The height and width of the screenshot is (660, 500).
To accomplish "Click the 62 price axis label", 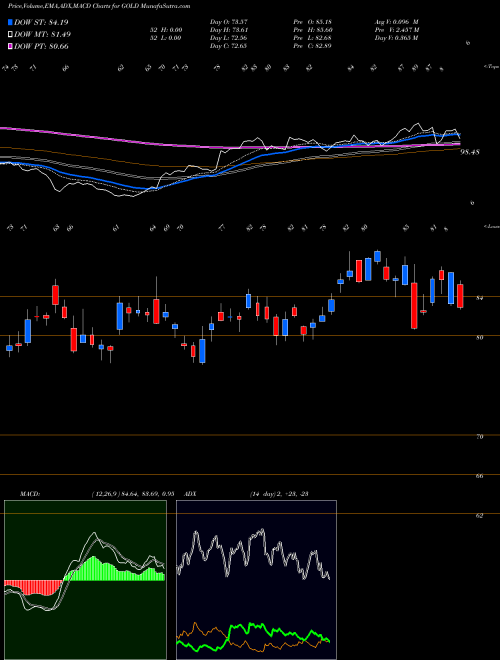I will (479, 516).
